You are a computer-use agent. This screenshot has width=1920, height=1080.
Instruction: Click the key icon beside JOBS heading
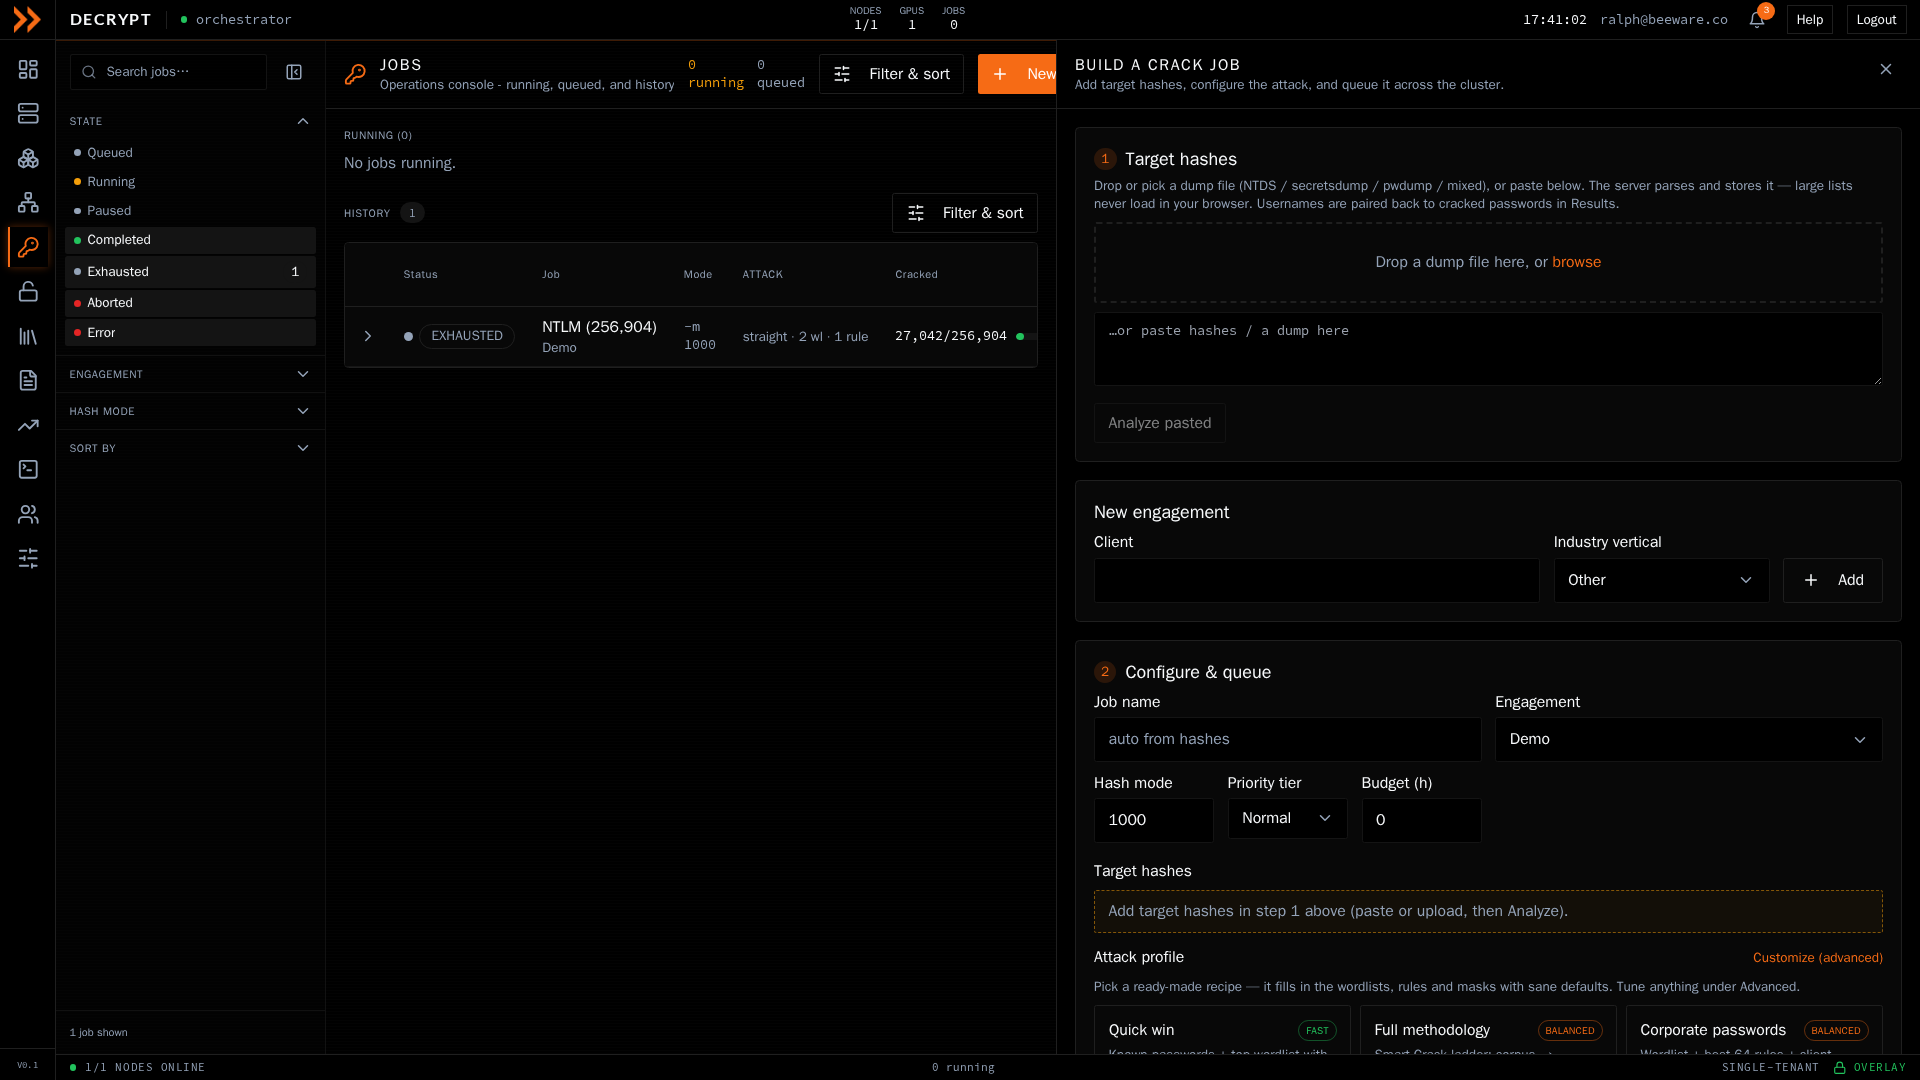355,74
